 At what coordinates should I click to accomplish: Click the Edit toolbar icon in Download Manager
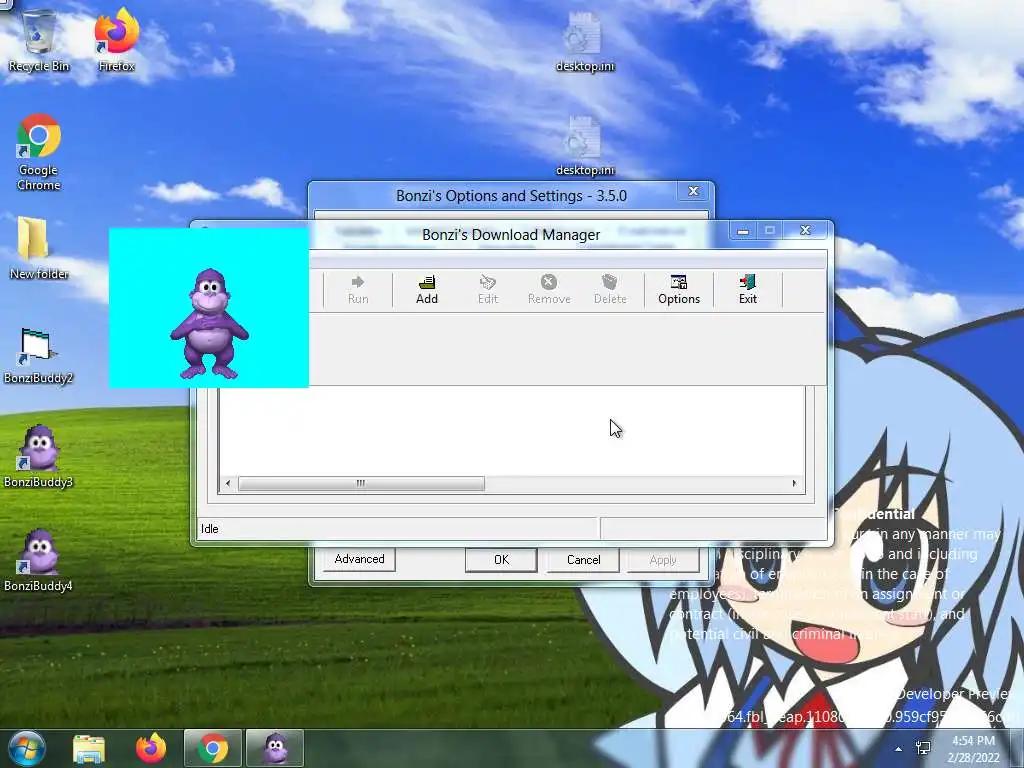click(488, 289)
